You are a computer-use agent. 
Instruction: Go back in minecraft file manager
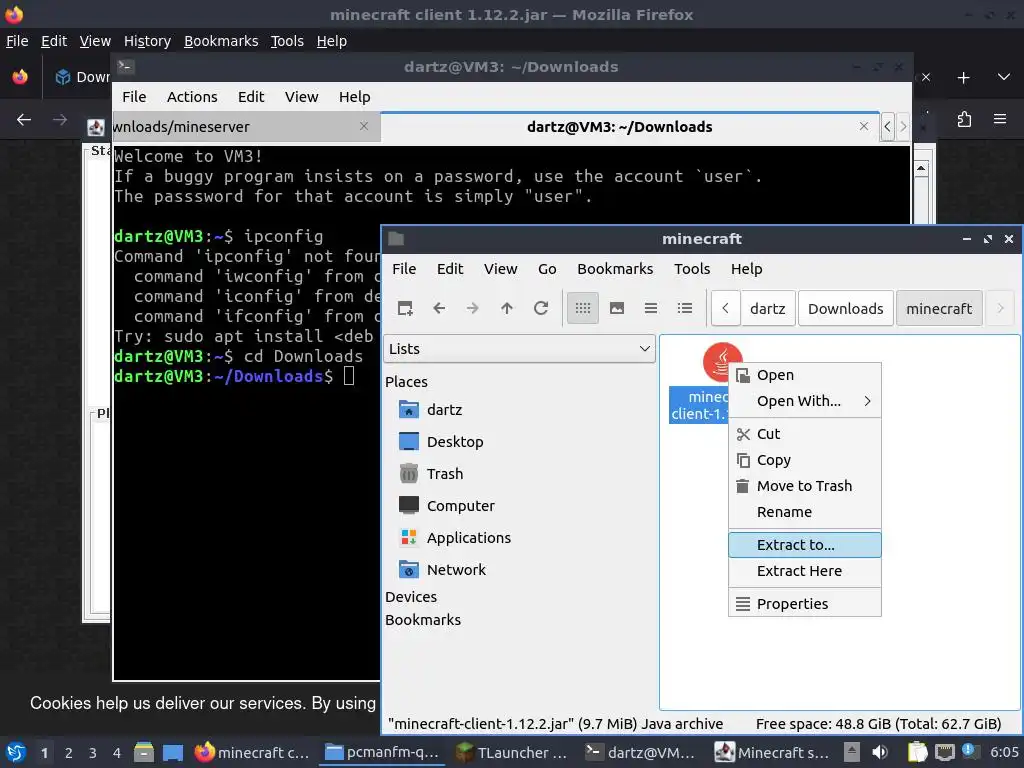[x=439, y=308]
